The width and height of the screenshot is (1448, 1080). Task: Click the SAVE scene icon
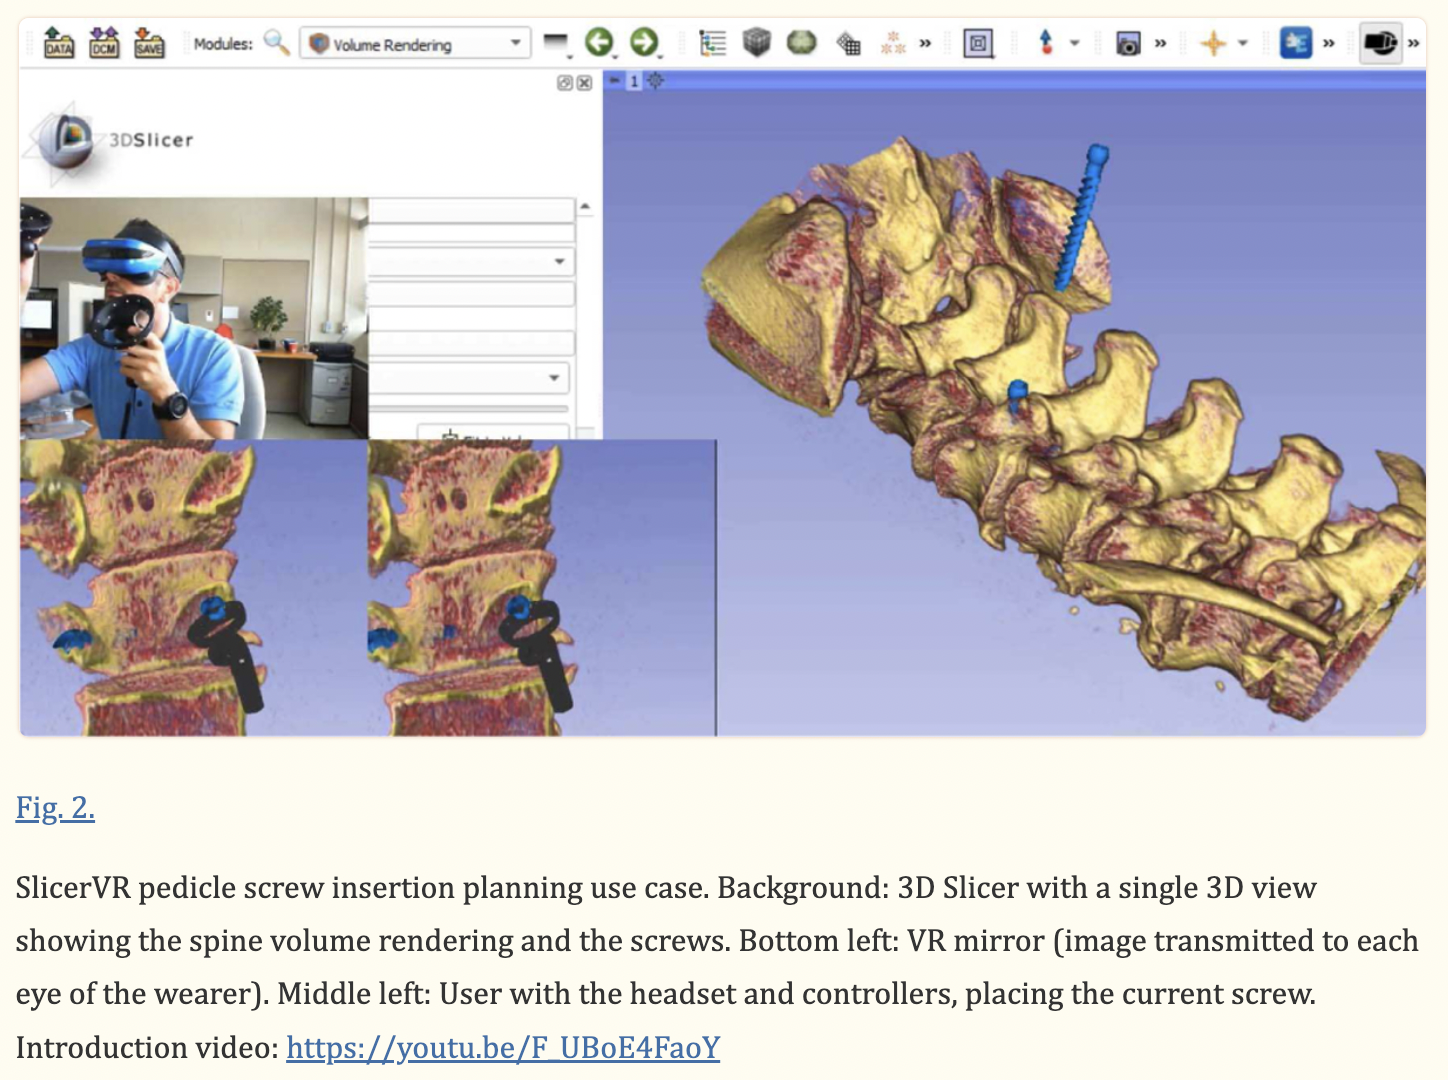click(x=149, y=43)
